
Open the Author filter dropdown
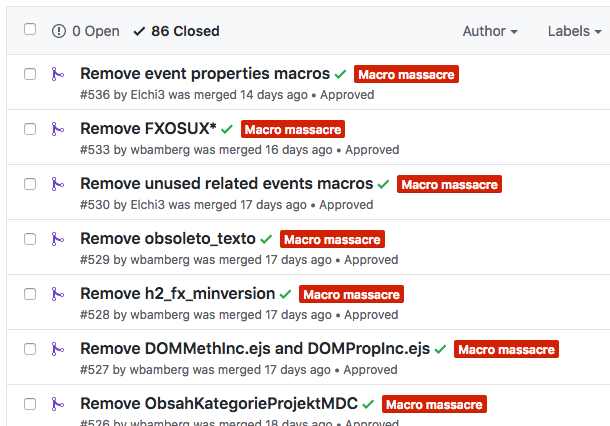tap(490, 31)
